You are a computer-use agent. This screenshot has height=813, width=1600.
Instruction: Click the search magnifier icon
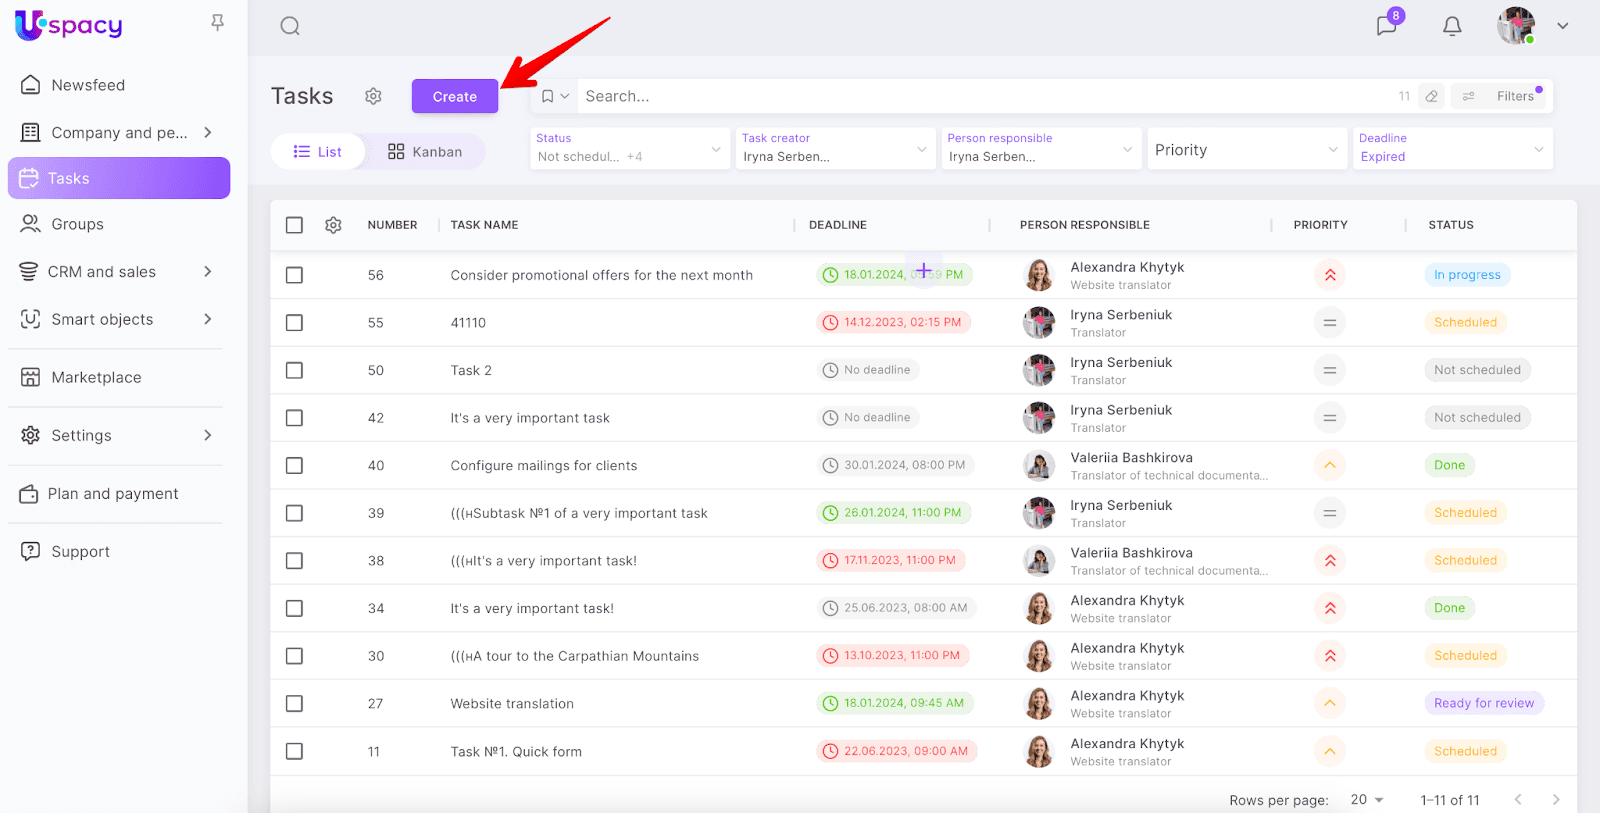[x=290, y=26]
